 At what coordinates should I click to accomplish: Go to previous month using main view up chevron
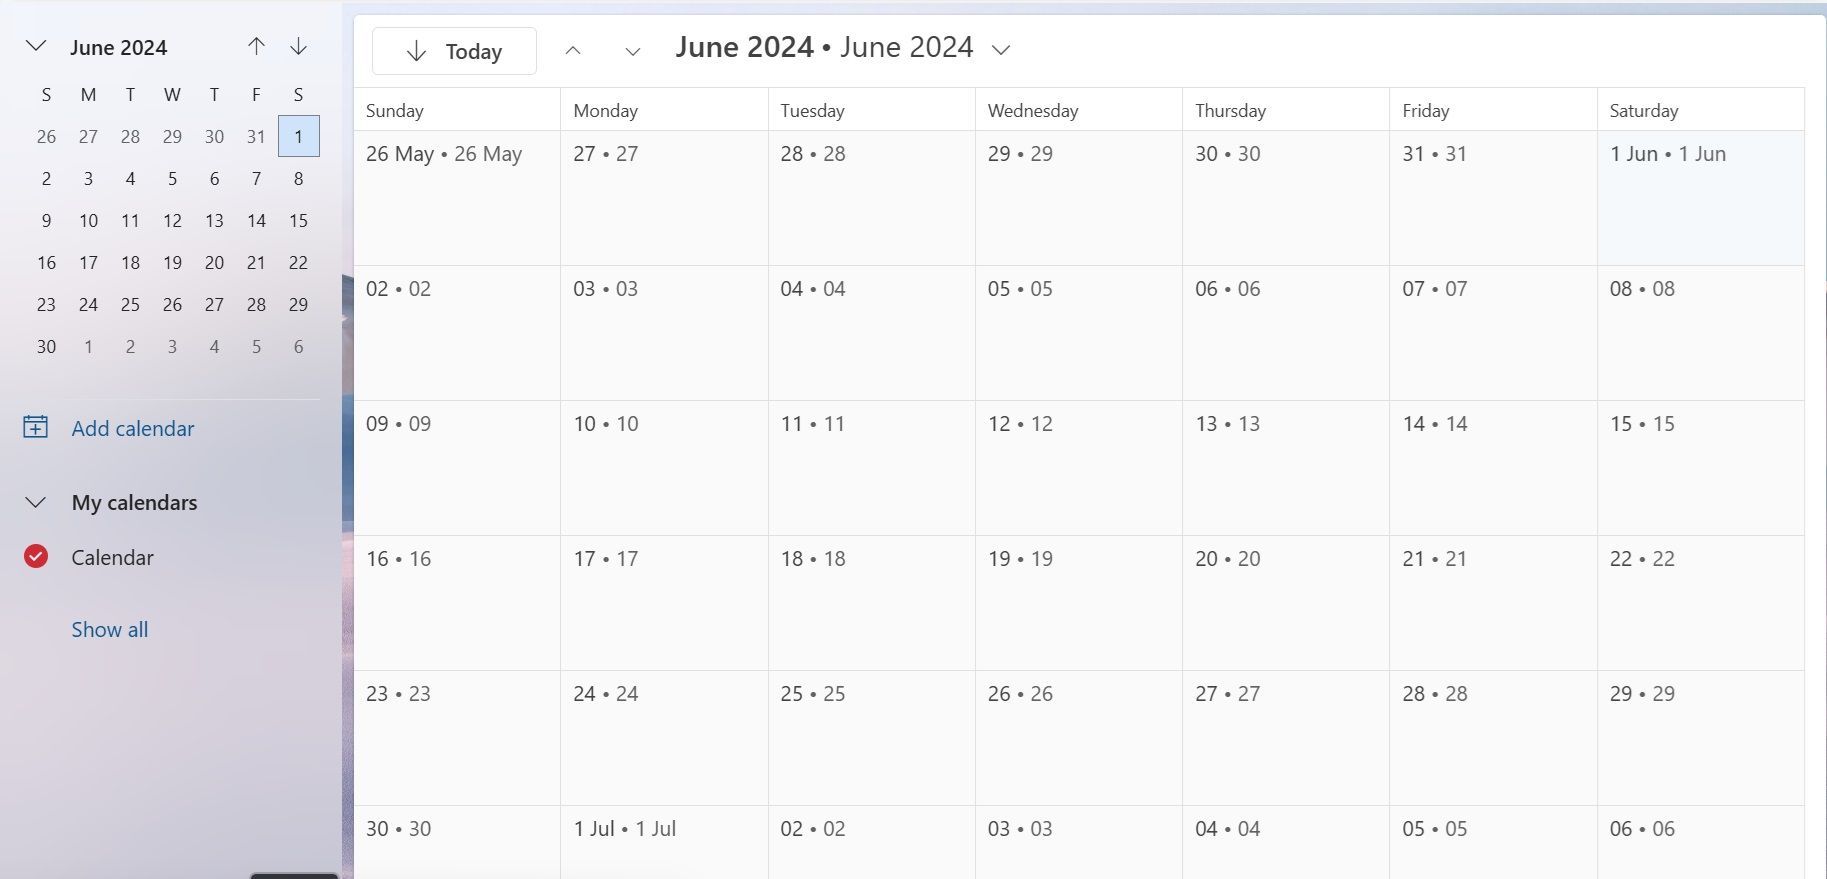573,50
